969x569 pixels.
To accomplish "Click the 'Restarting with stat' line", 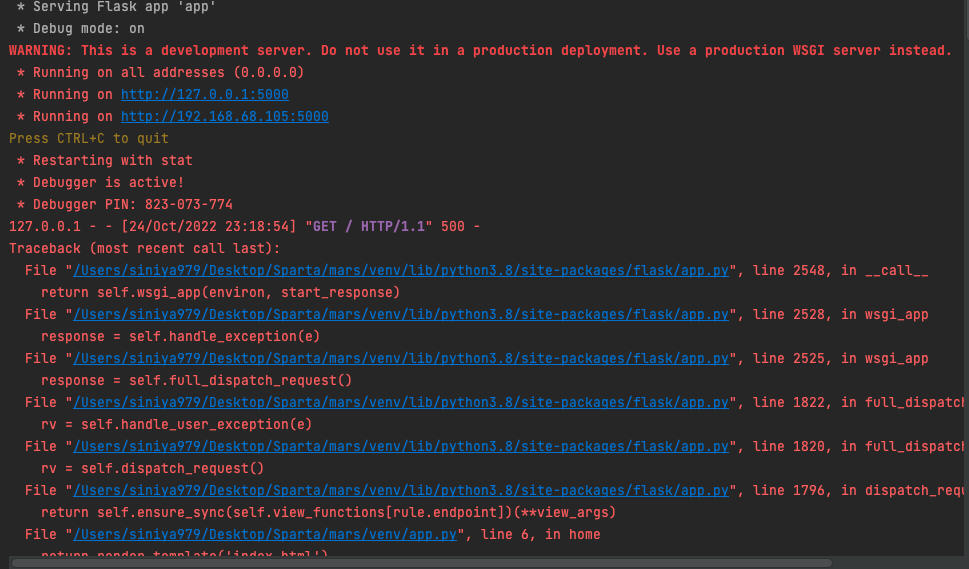I will coord(112,161).
